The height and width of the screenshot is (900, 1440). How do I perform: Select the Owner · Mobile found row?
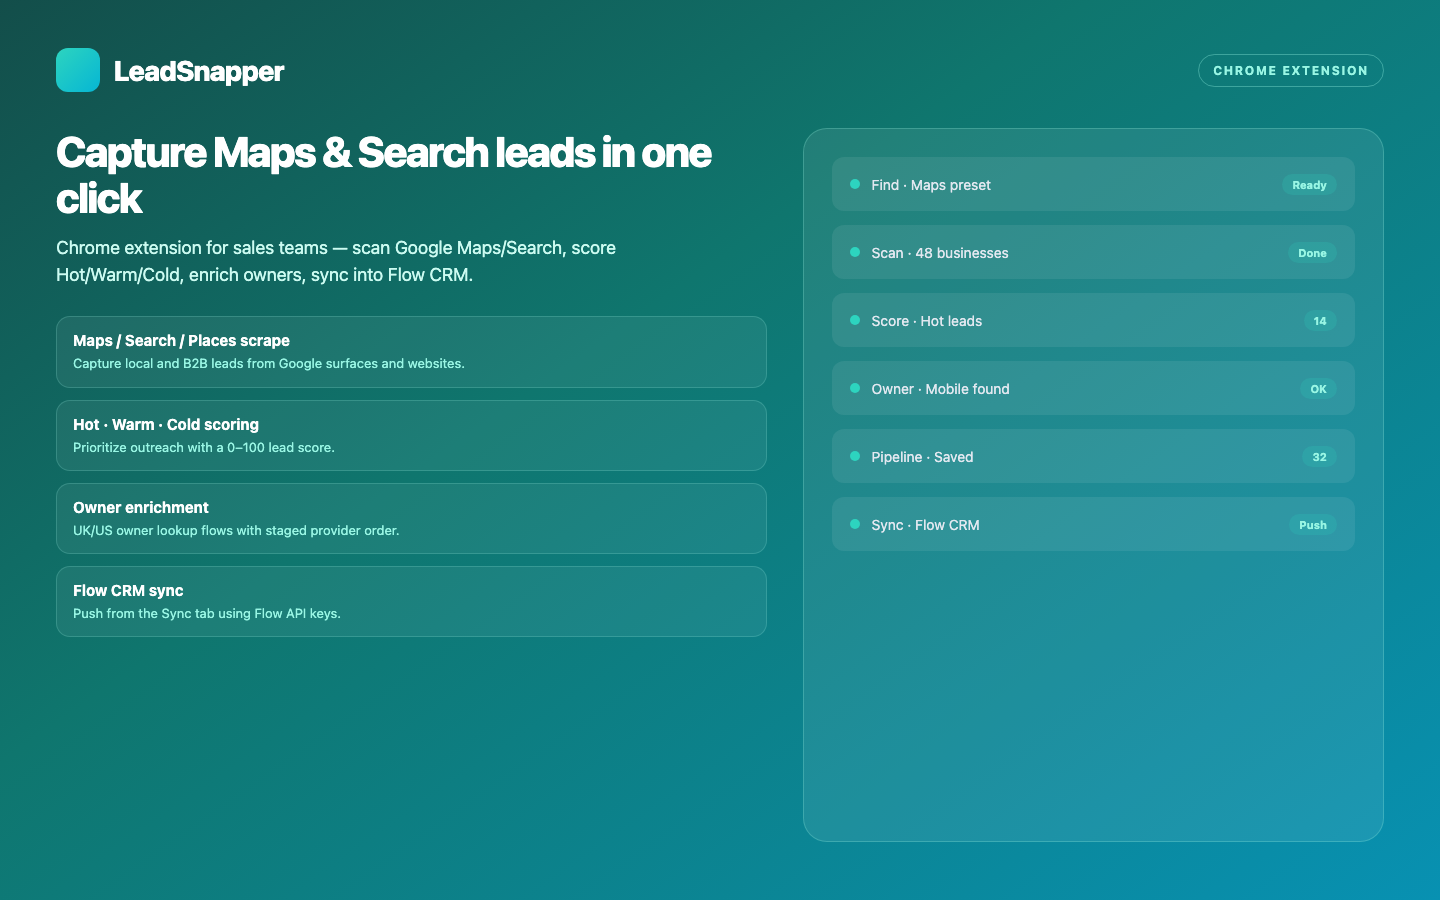pos(1093,388)
